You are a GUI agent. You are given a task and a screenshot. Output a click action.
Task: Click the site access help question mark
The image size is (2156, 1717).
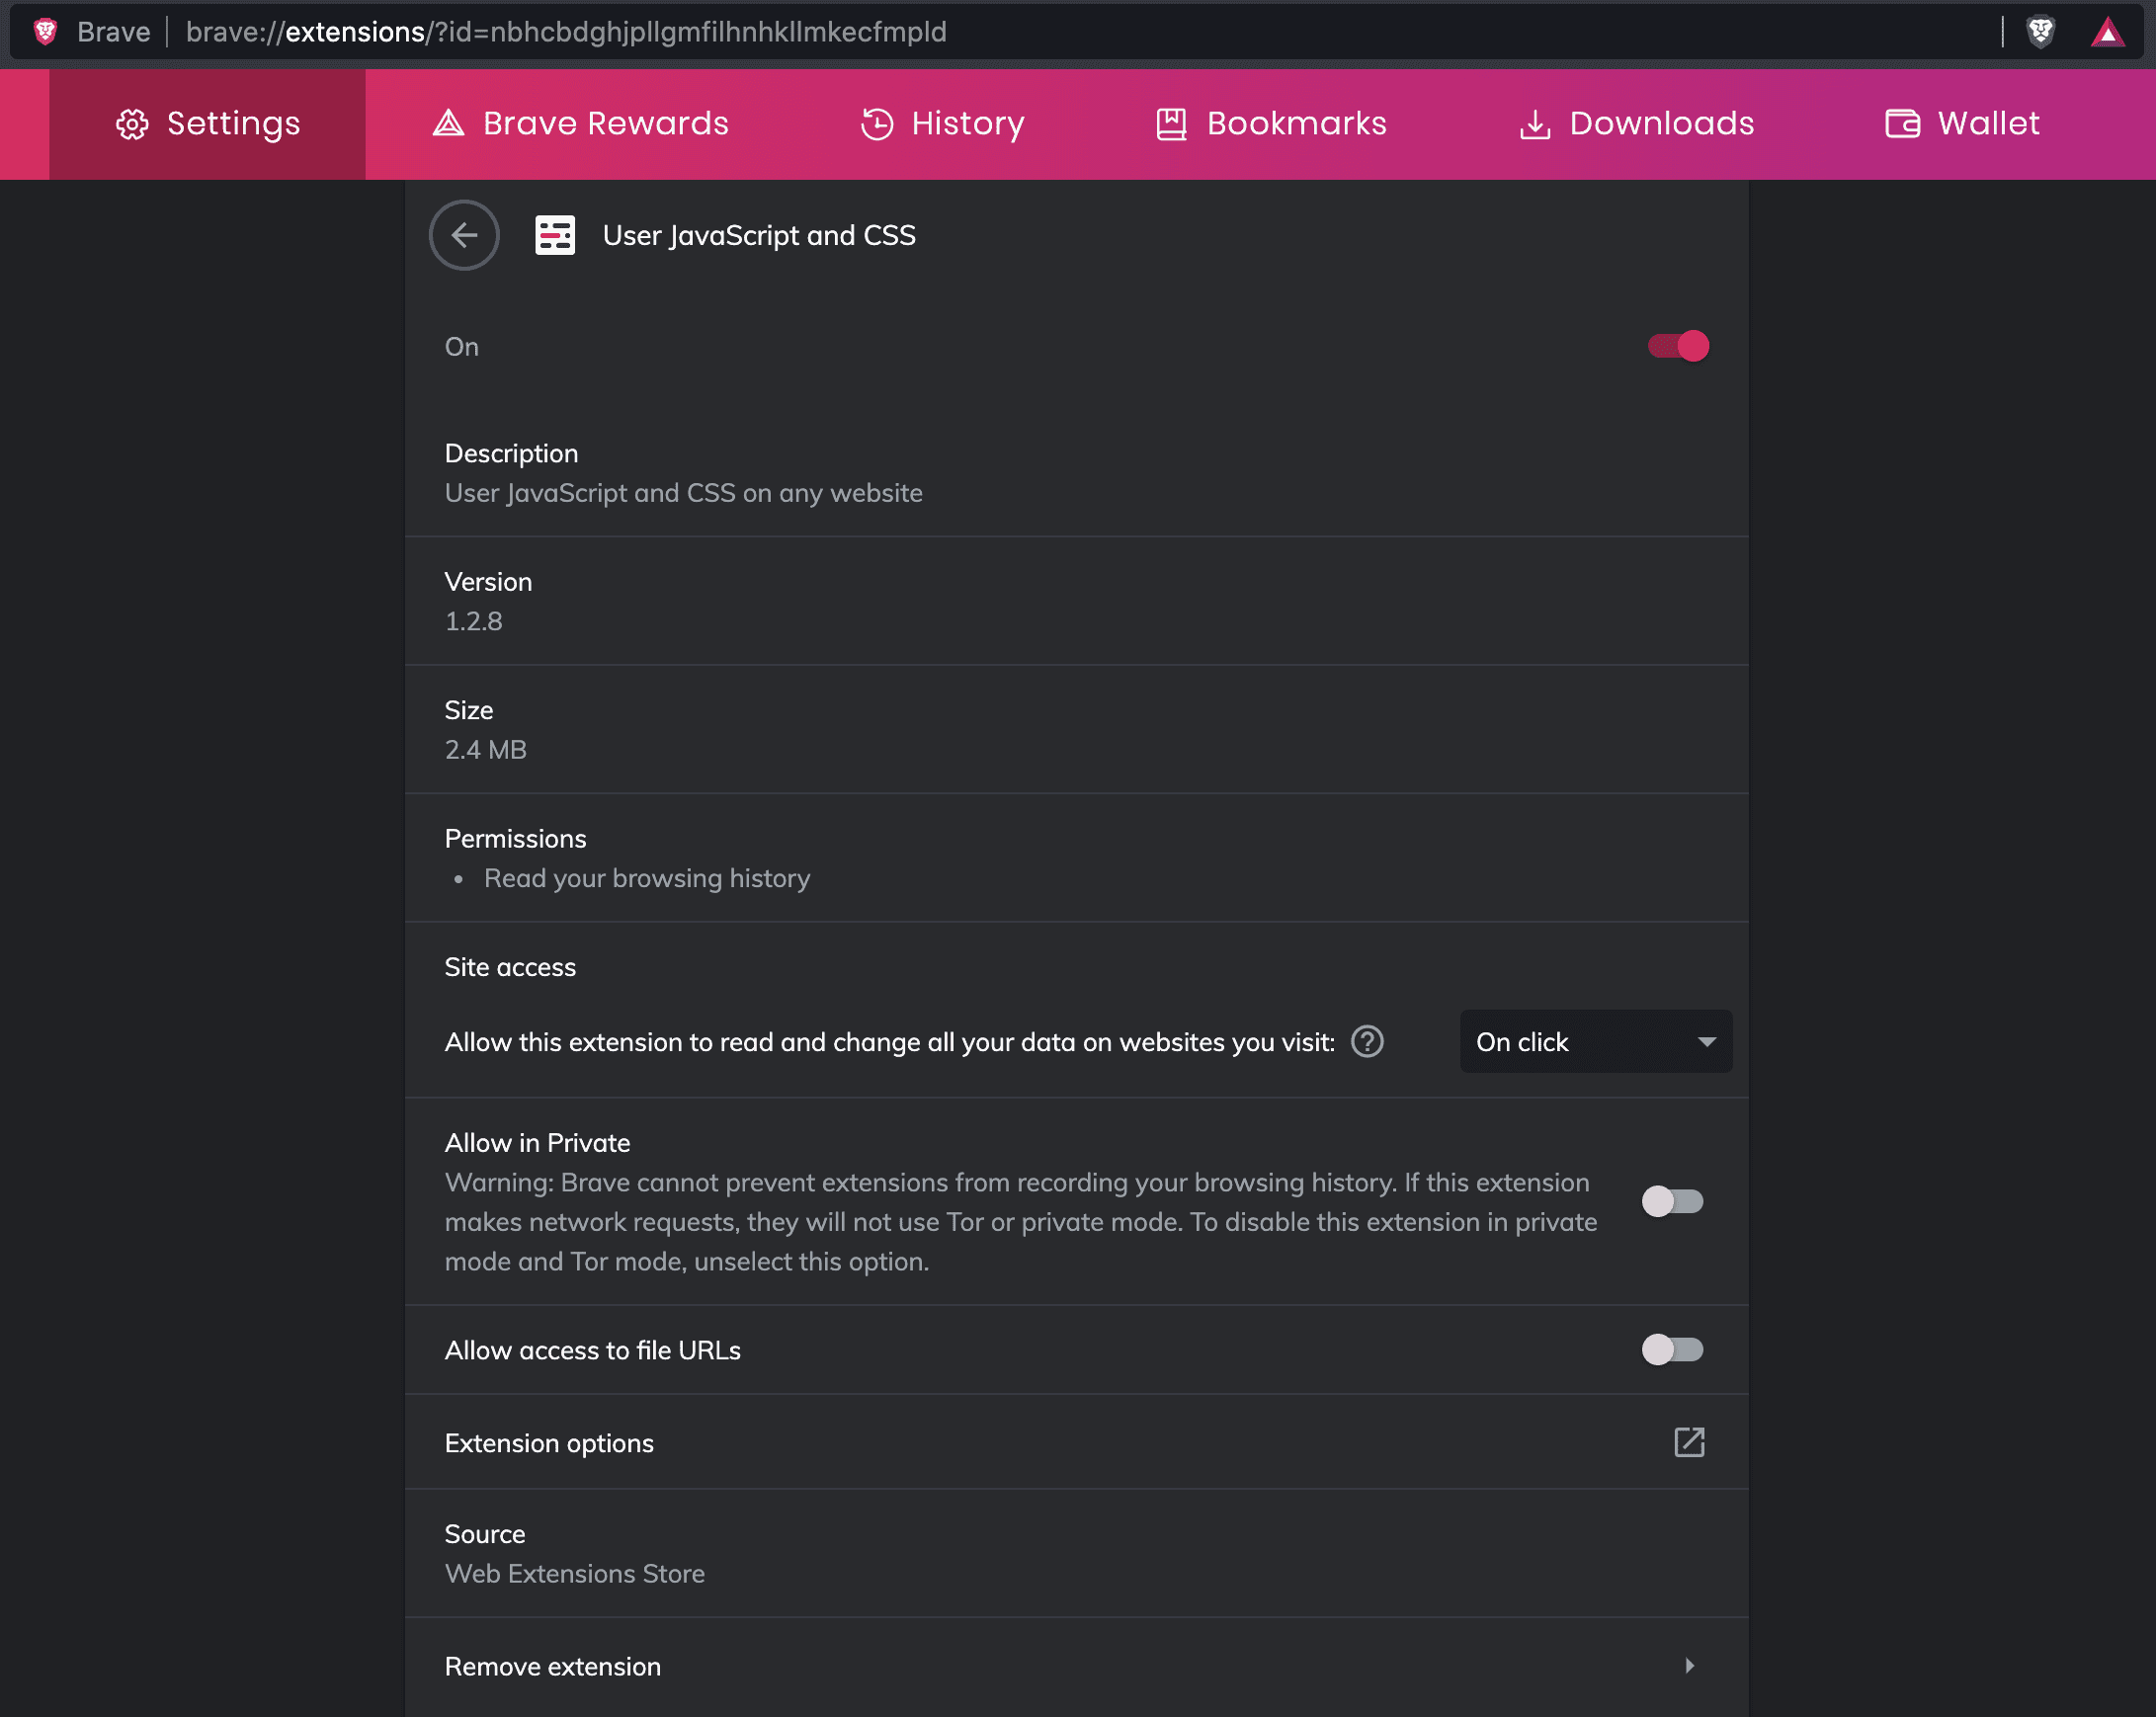(1367, 1042)
